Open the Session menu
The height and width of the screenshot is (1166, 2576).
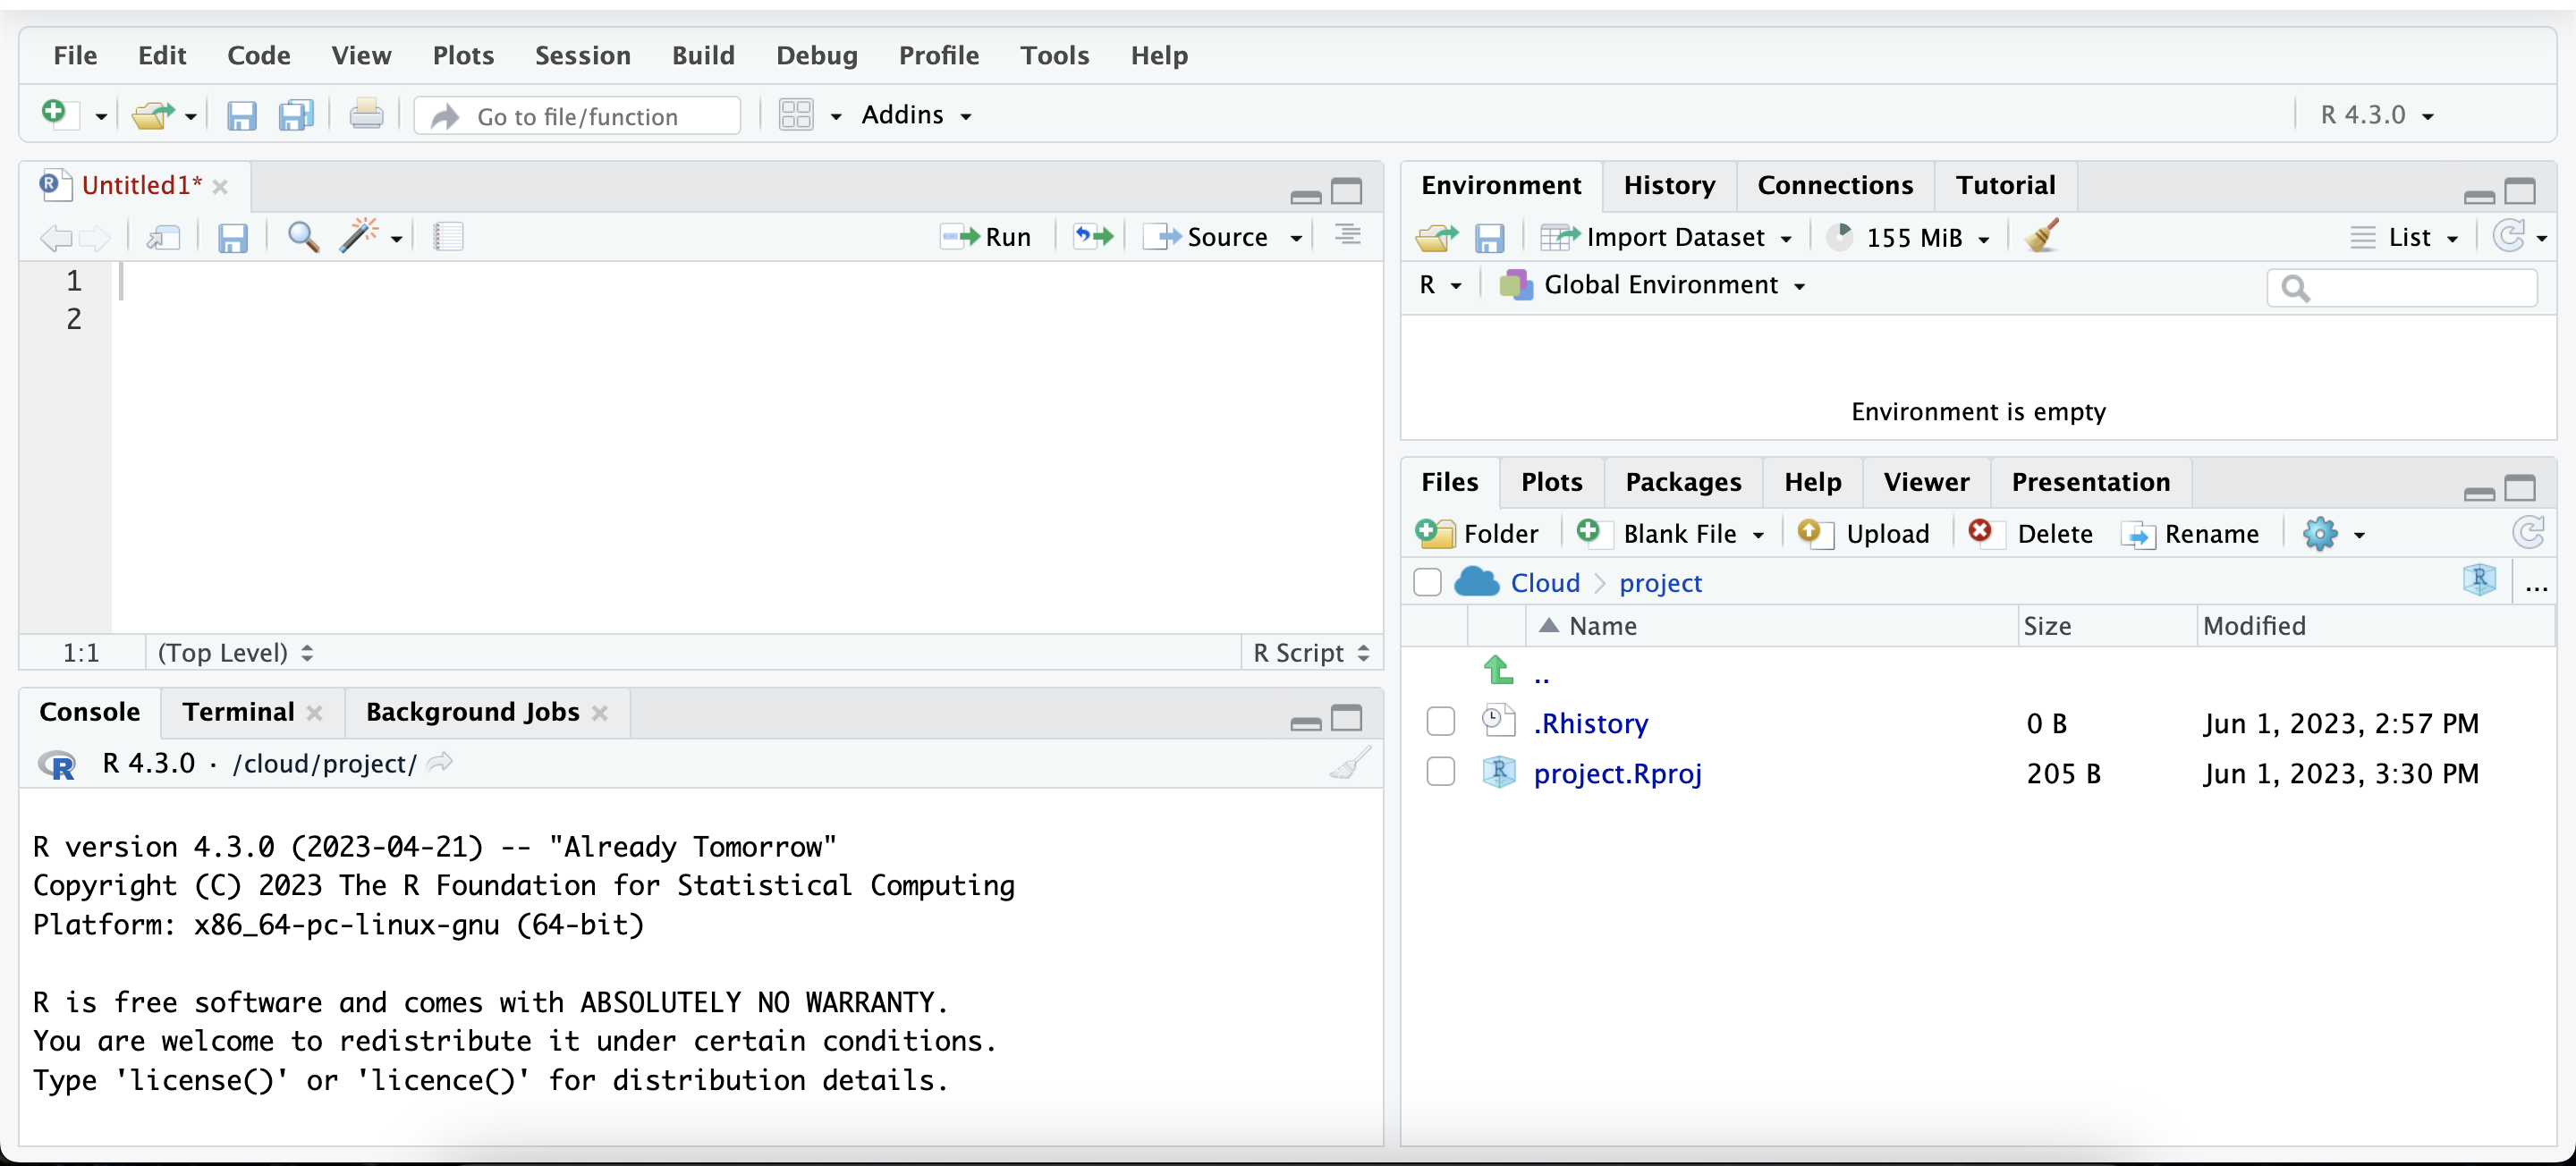[583, 55]
